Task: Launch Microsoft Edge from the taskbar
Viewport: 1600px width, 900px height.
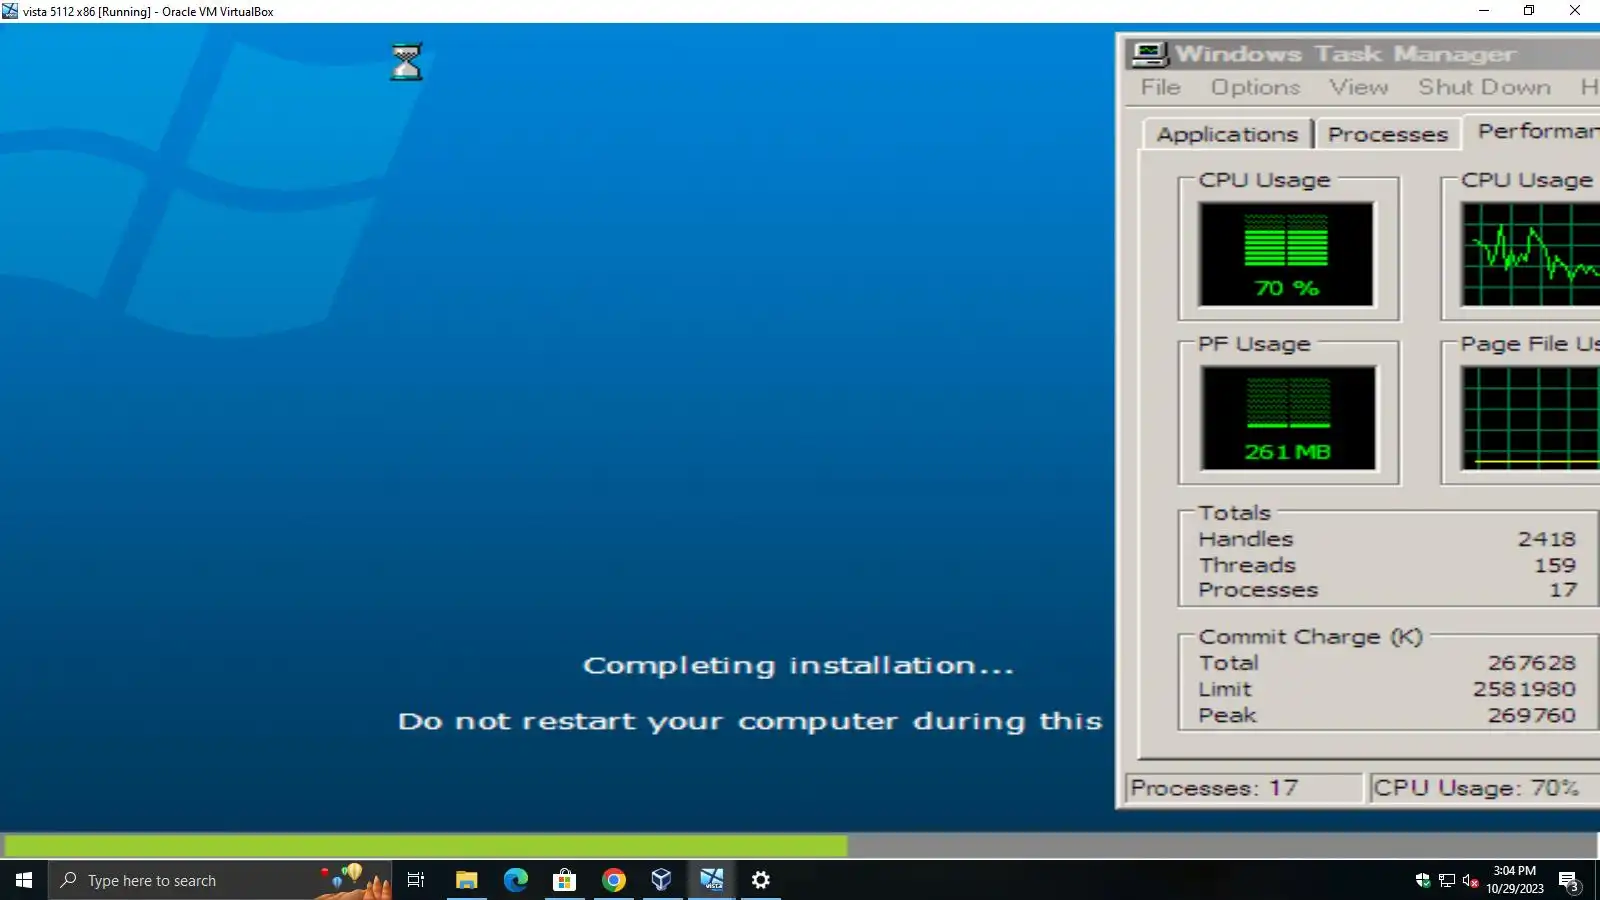Action: click(515, 880)
